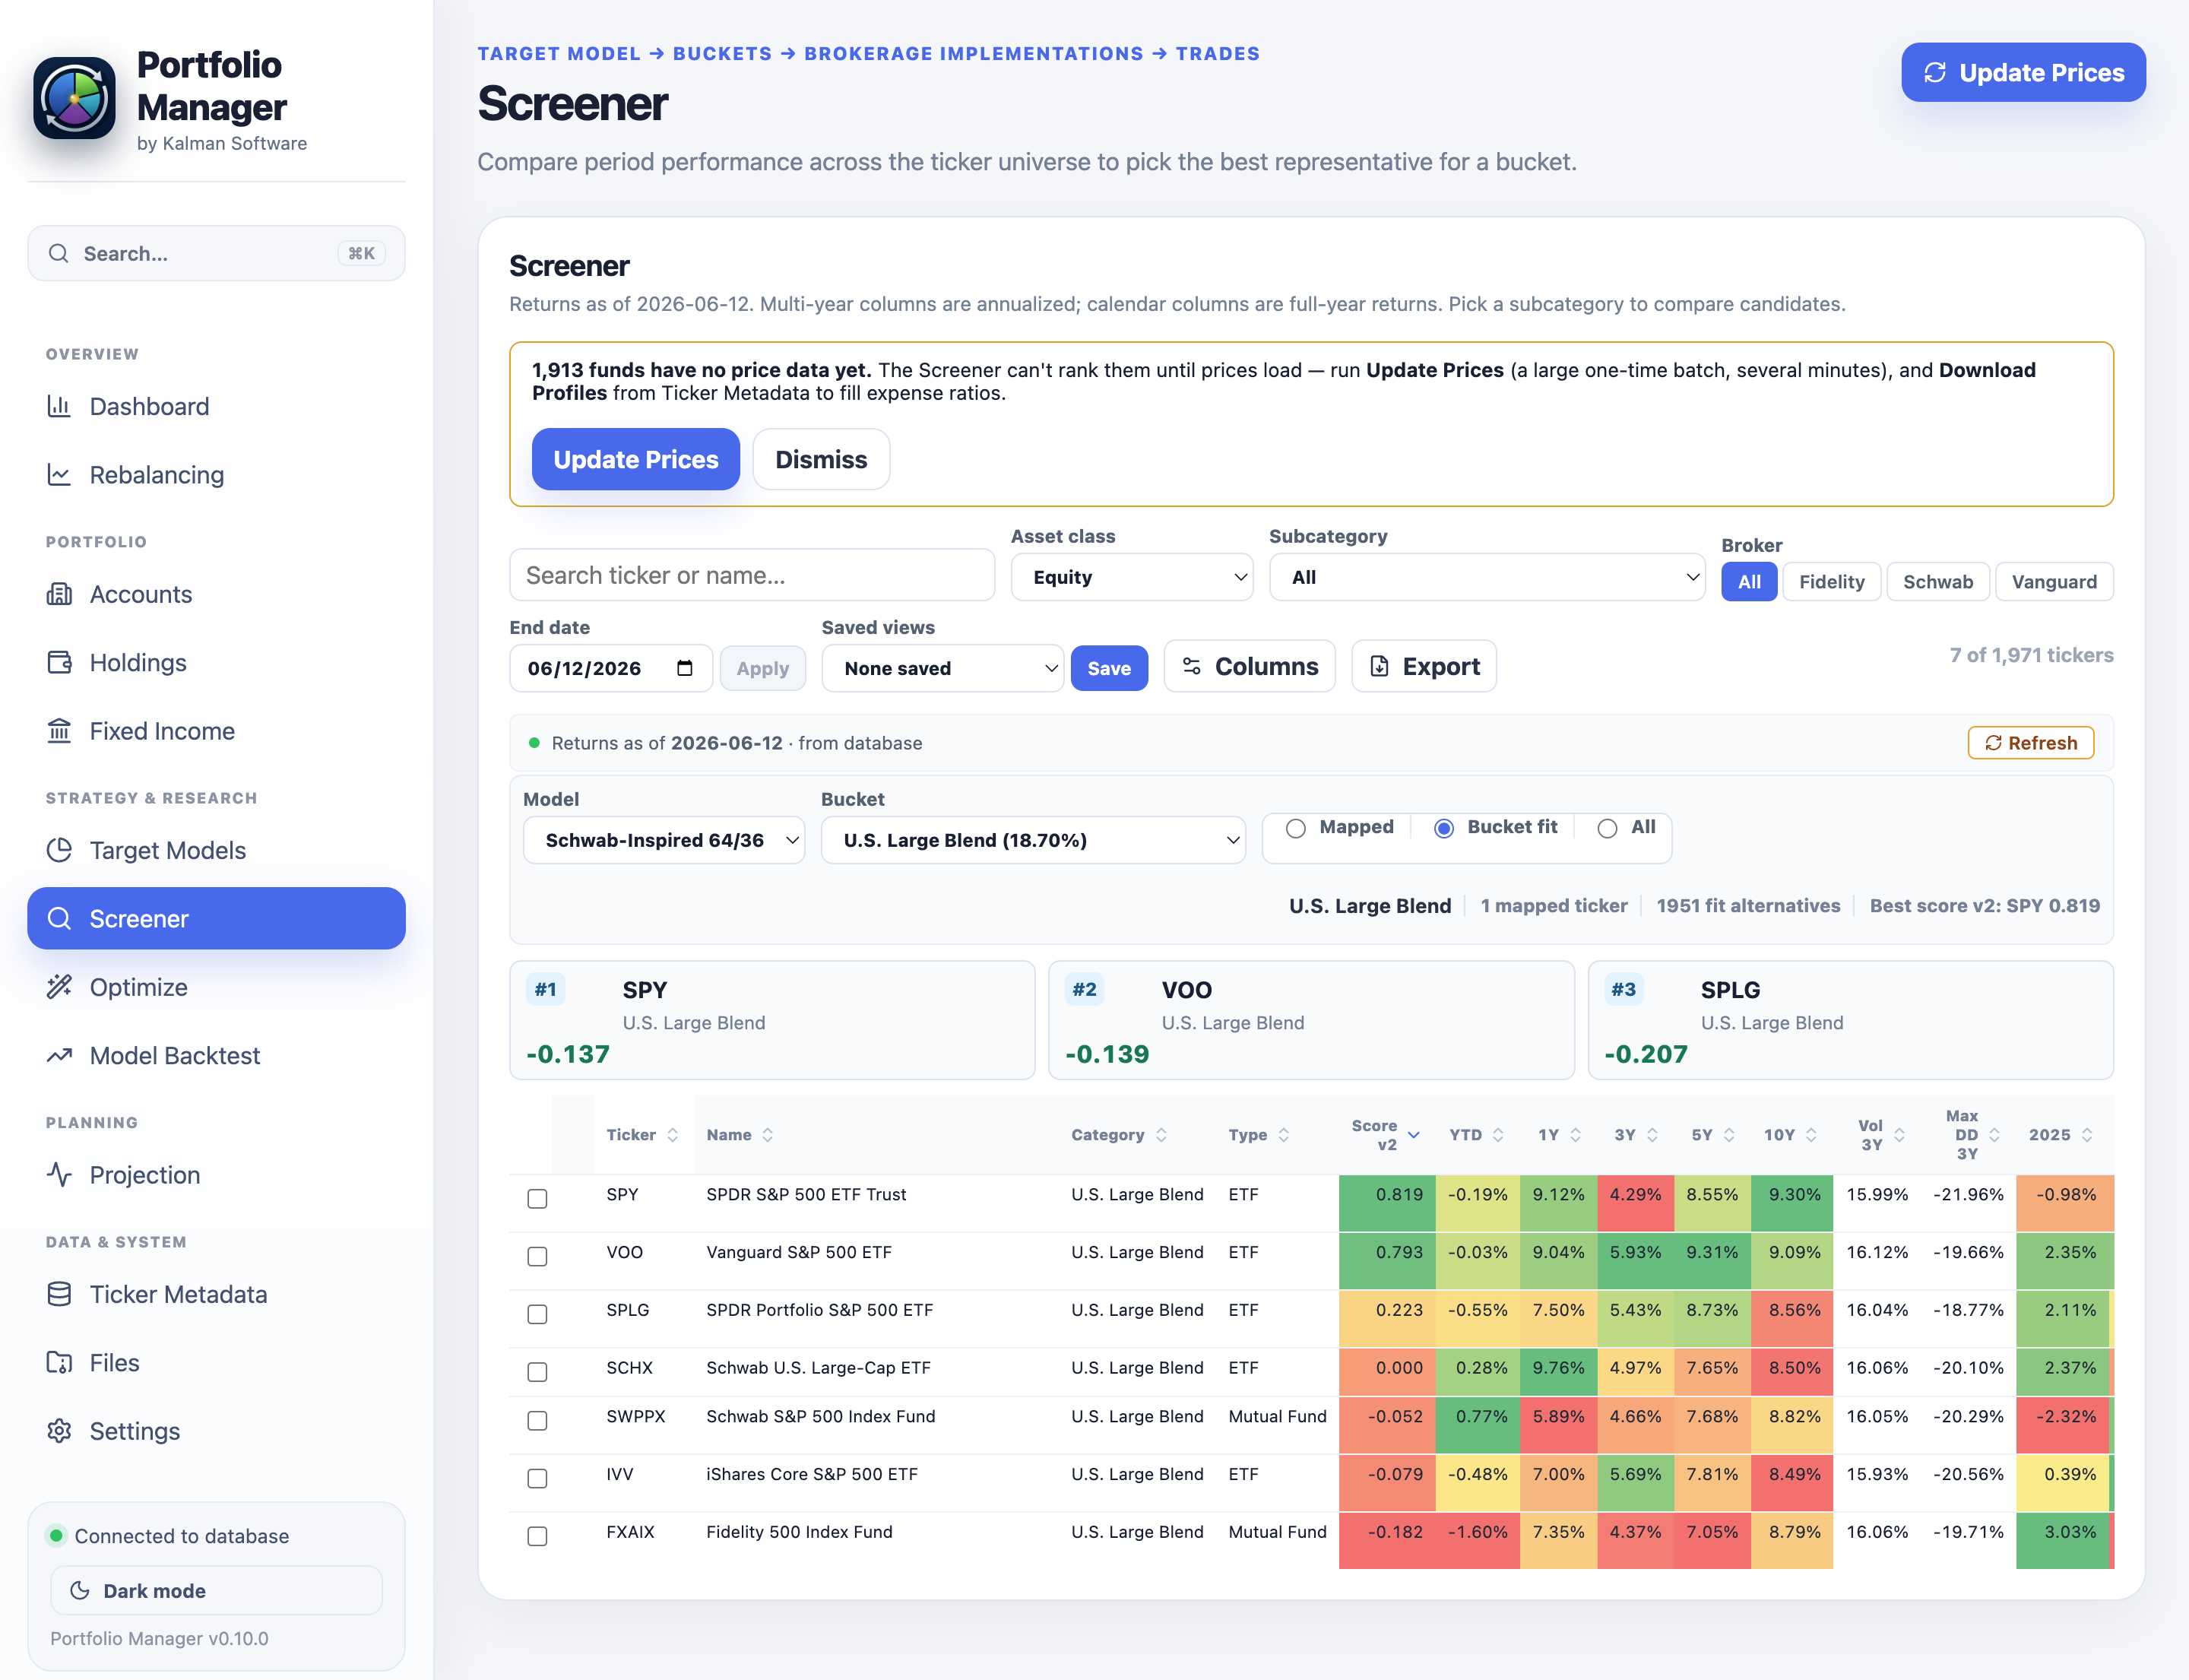
Task: Follow the BUCKETS breadcrumb link
Action: [x=722, y=54]
